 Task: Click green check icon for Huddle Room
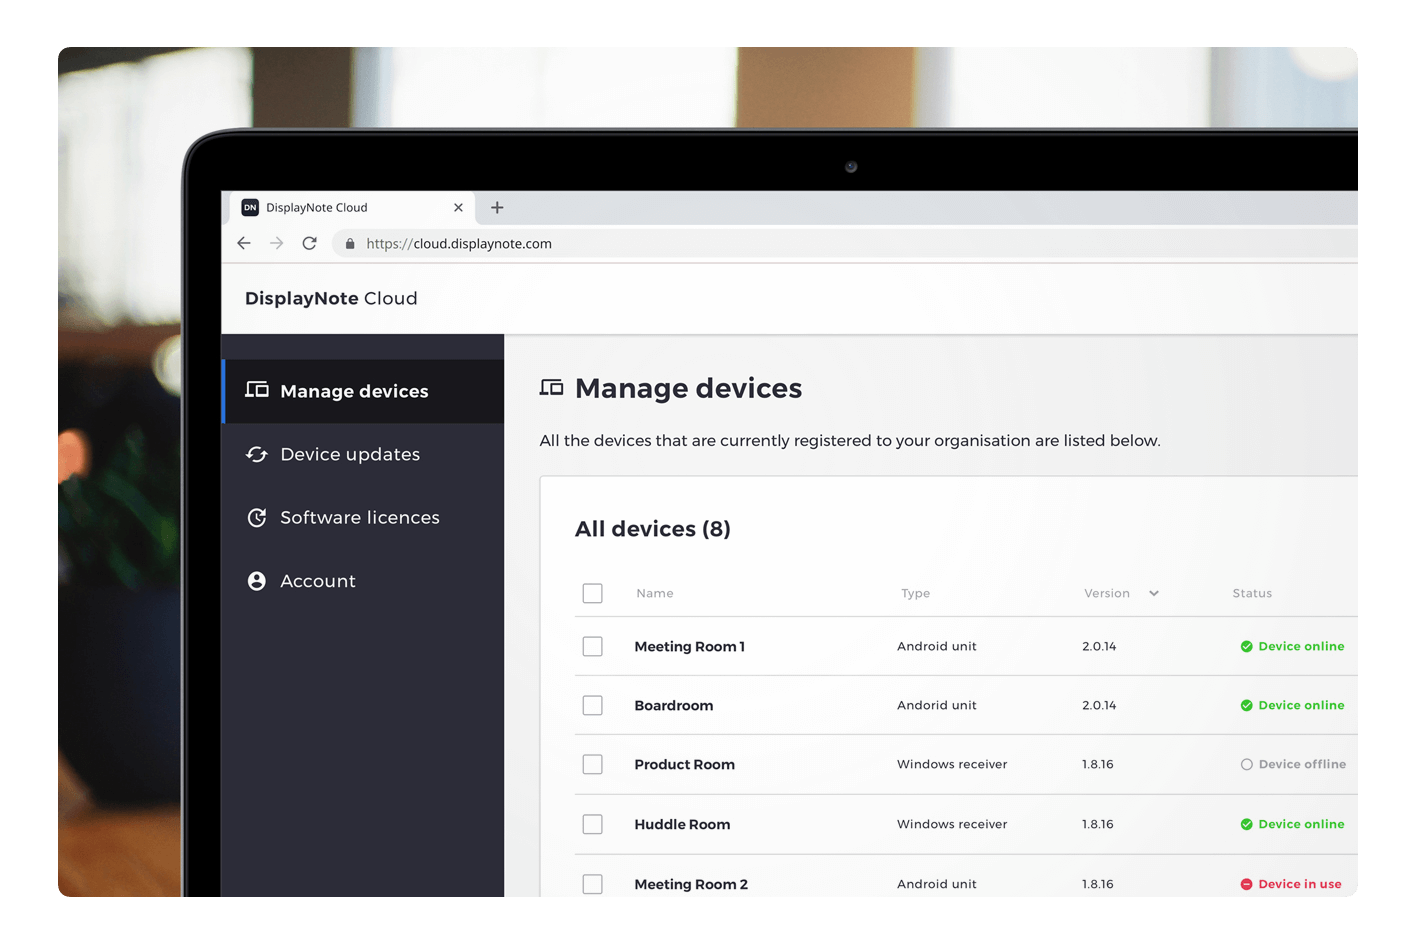(x=1247, y=824)
